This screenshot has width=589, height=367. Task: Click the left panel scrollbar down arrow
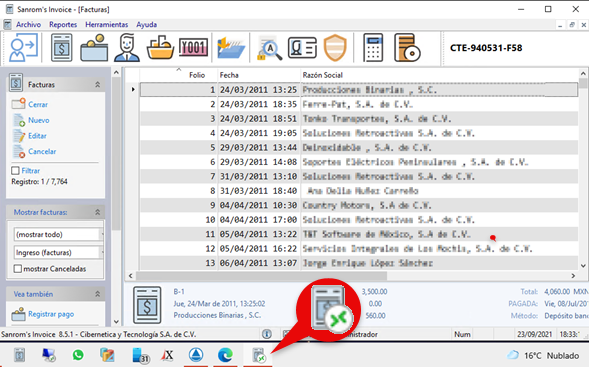(x=116, y=322)
